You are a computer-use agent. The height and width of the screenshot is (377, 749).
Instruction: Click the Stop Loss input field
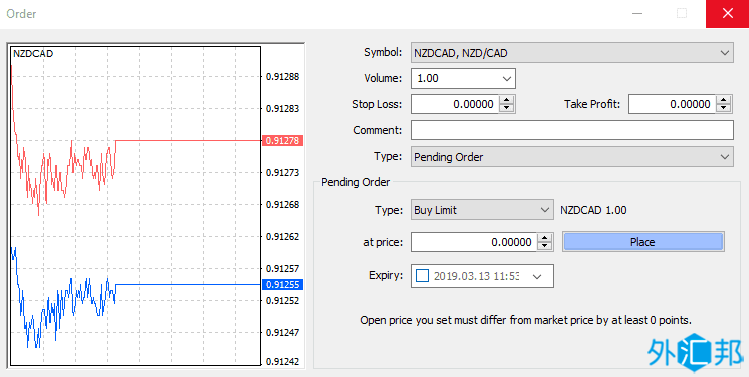click(x=455, y=104)
